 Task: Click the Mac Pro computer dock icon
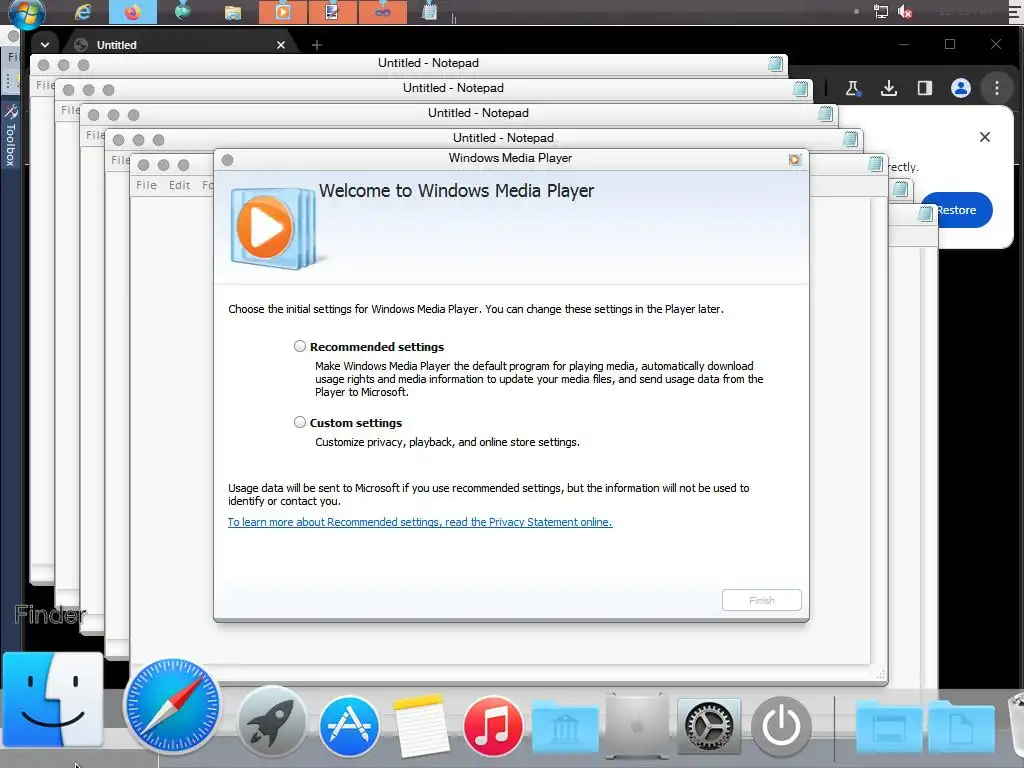coord(637,726)
